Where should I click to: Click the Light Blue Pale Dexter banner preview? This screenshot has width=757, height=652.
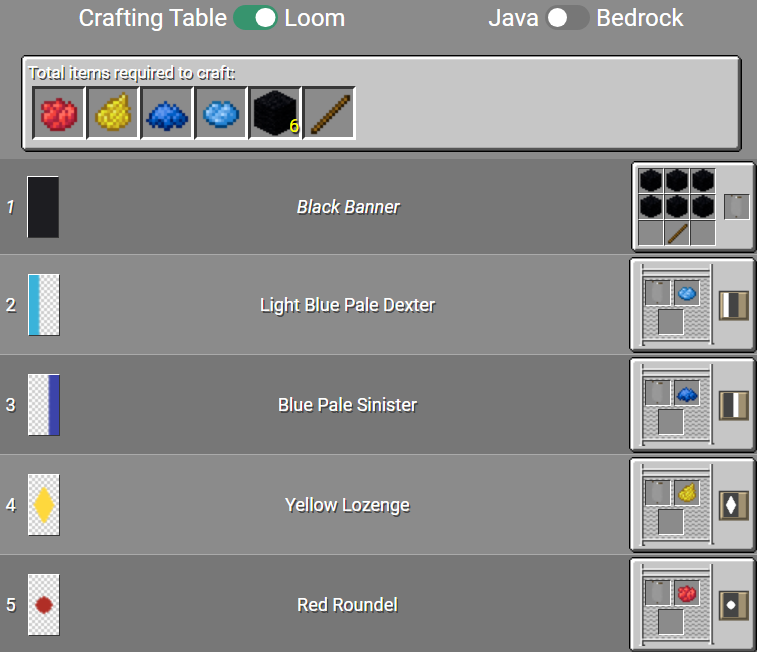coord(43,305)
